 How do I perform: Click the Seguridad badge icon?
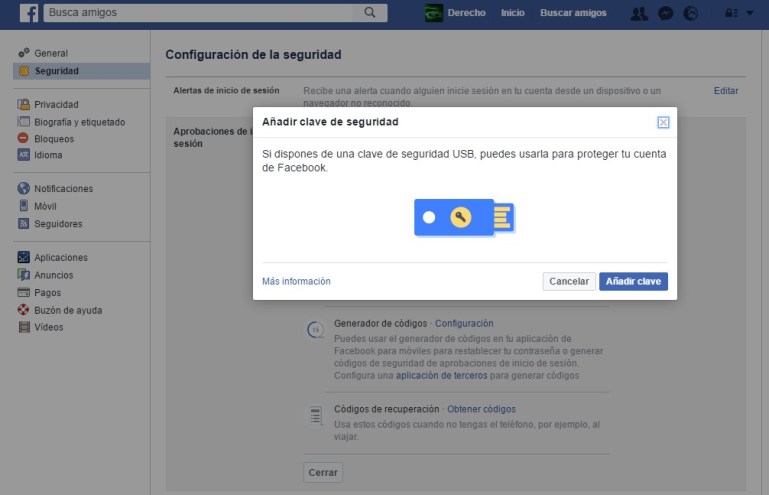[x=24, y=71]
